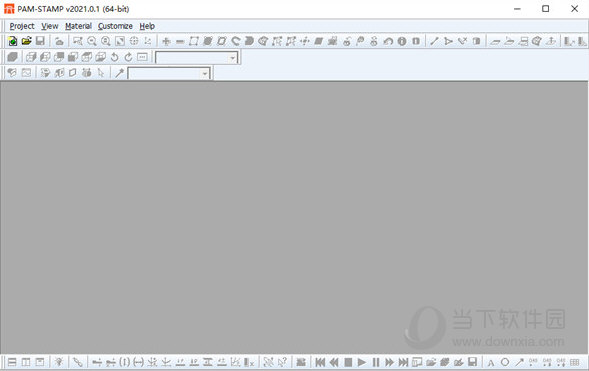Toggle the light bulb icon

(x=59, y=362)
